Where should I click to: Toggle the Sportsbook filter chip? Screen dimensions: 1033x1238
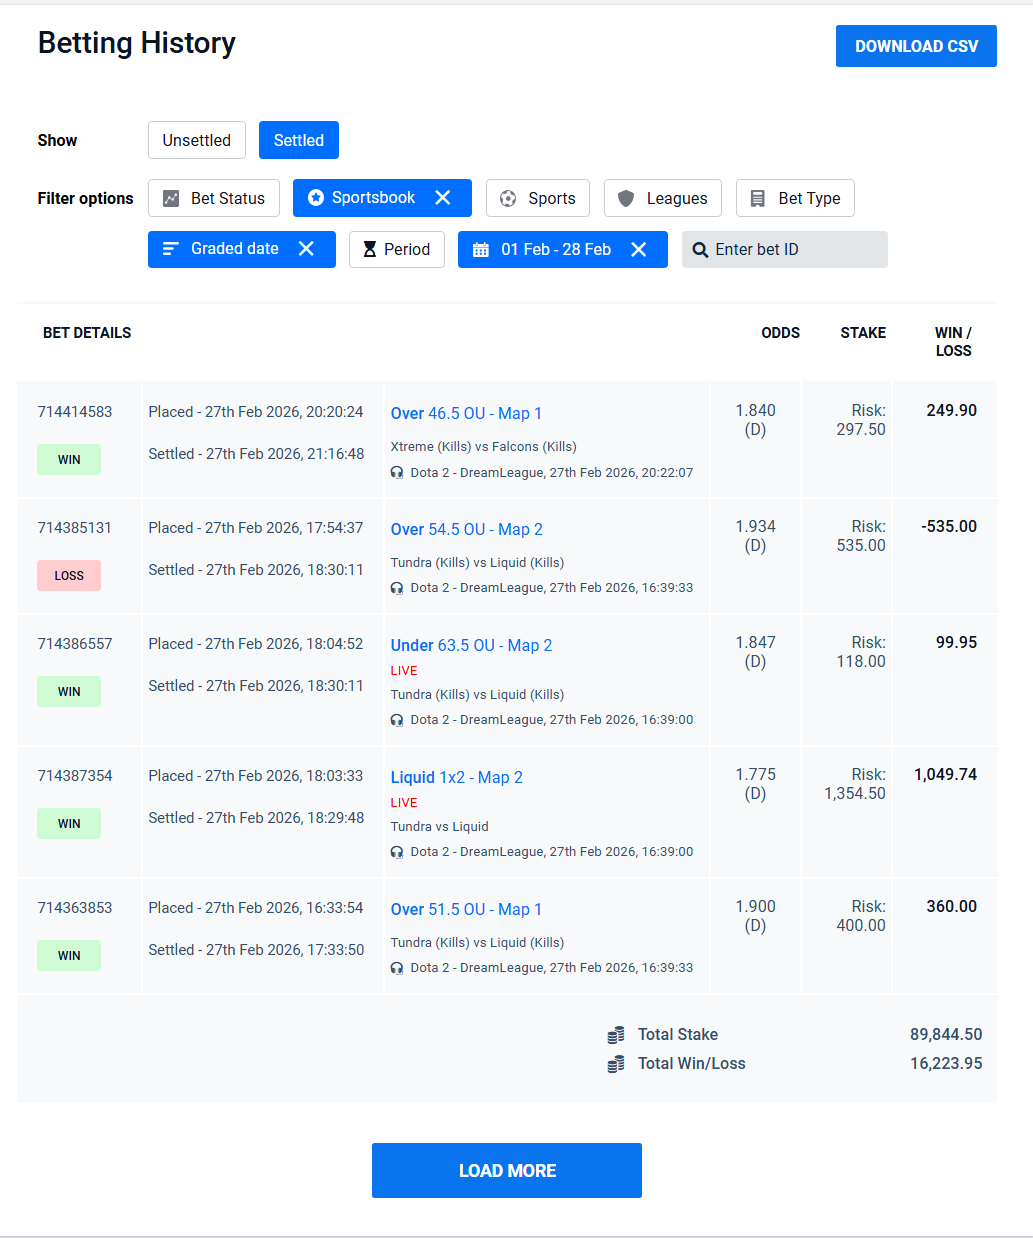(362, 198)
